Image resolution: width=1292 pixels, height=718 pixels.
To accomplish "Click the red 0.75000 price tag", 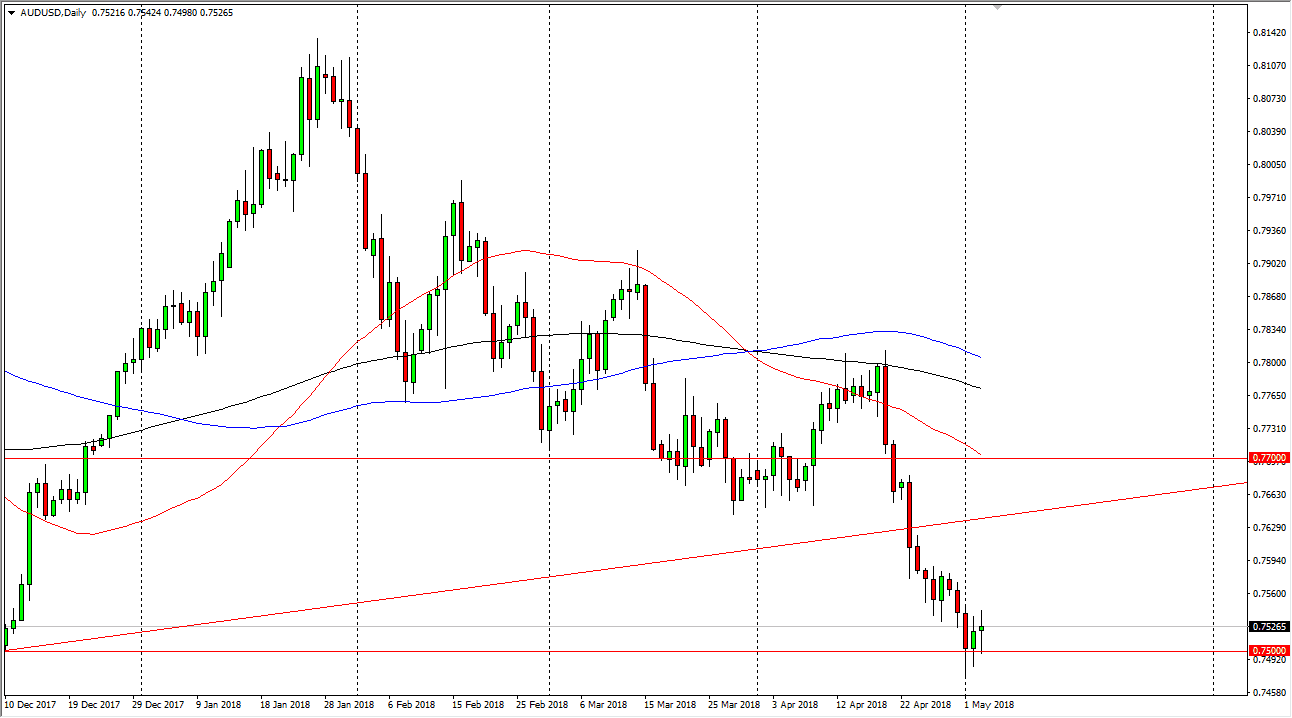I will point(1268,649).
